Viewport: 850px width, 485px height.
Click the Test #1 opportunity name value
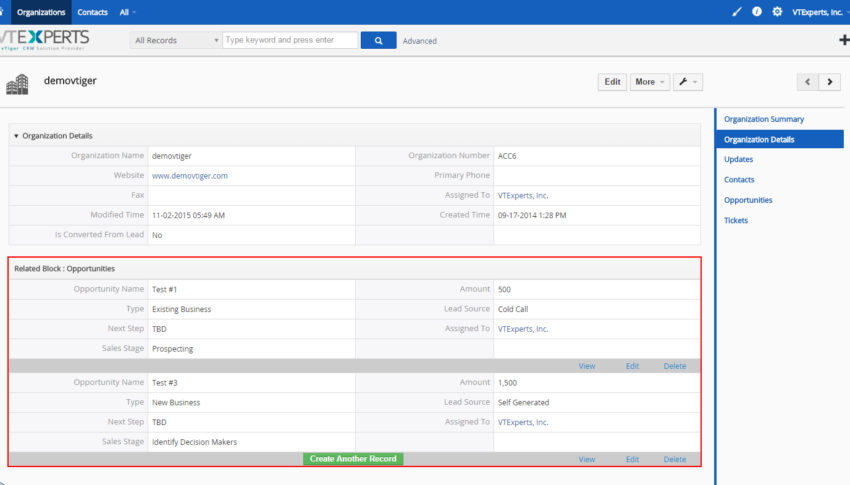[164, 289]
